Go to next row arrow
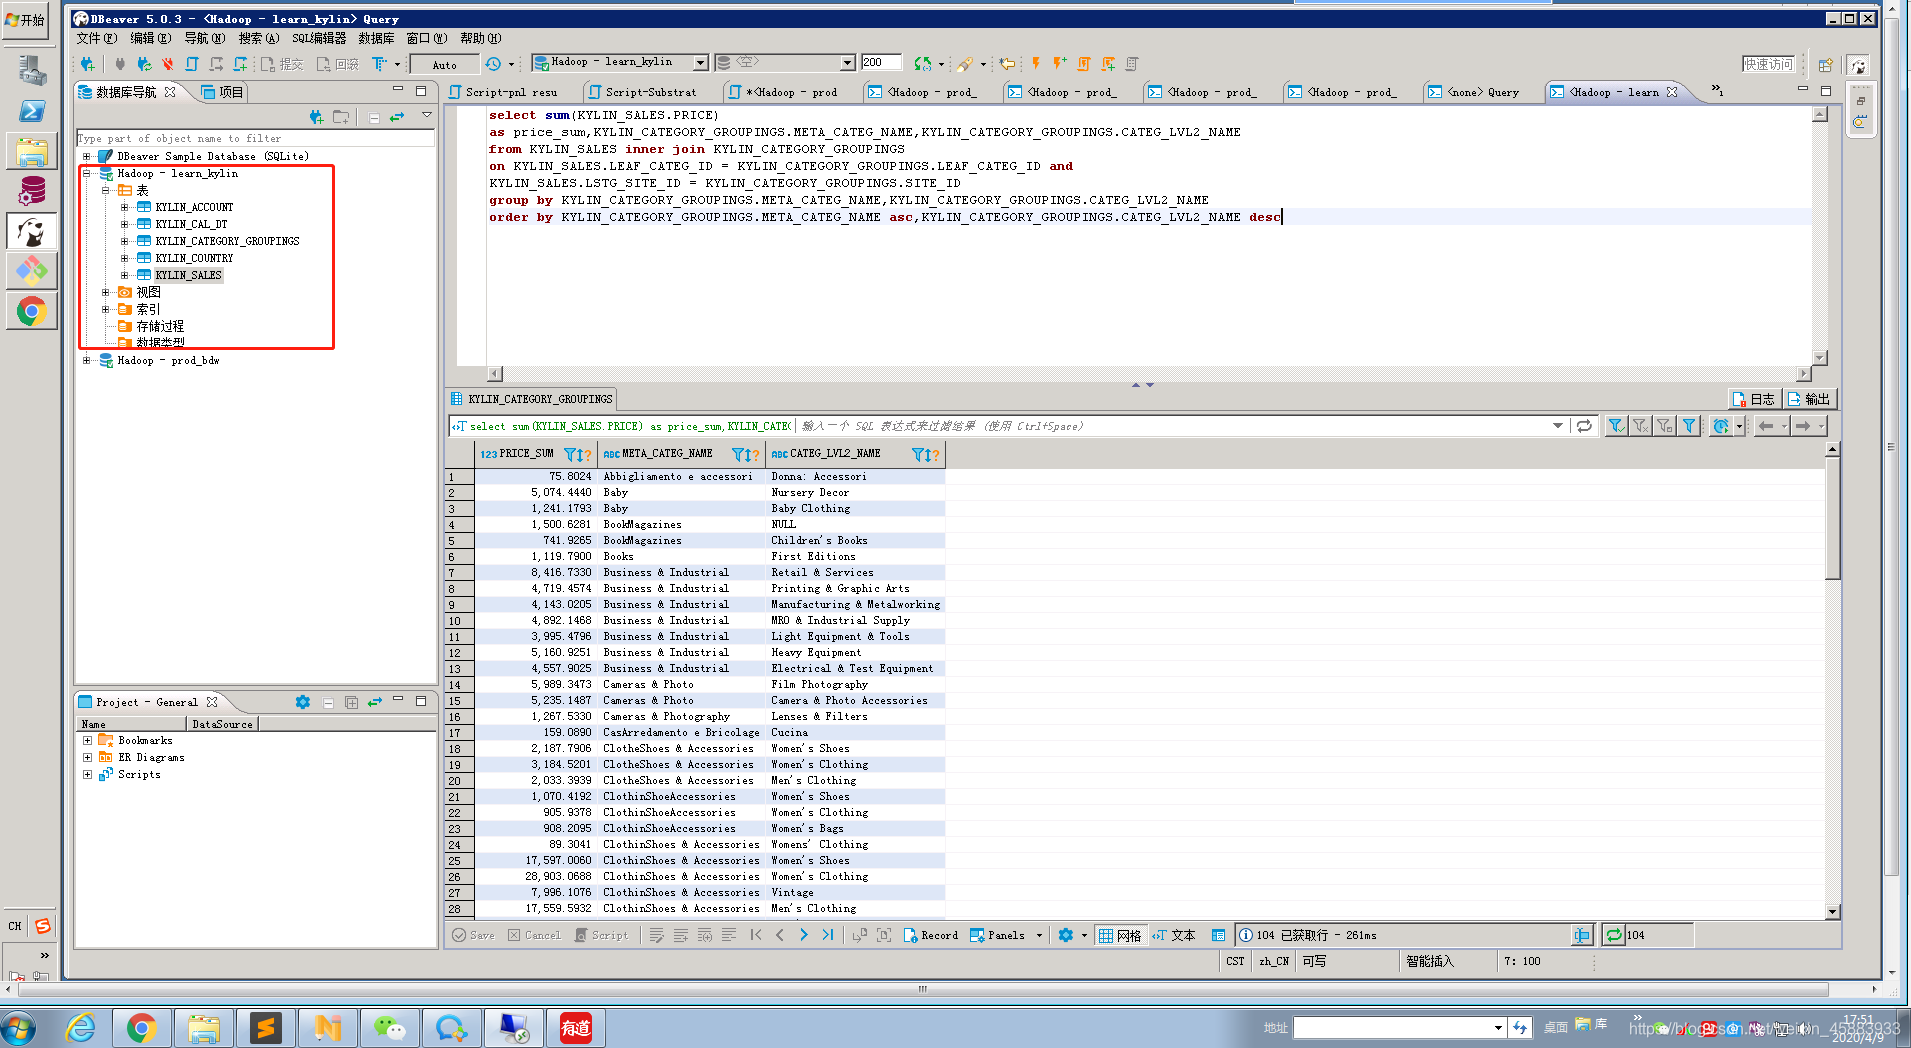 click(x=804, y=935)
